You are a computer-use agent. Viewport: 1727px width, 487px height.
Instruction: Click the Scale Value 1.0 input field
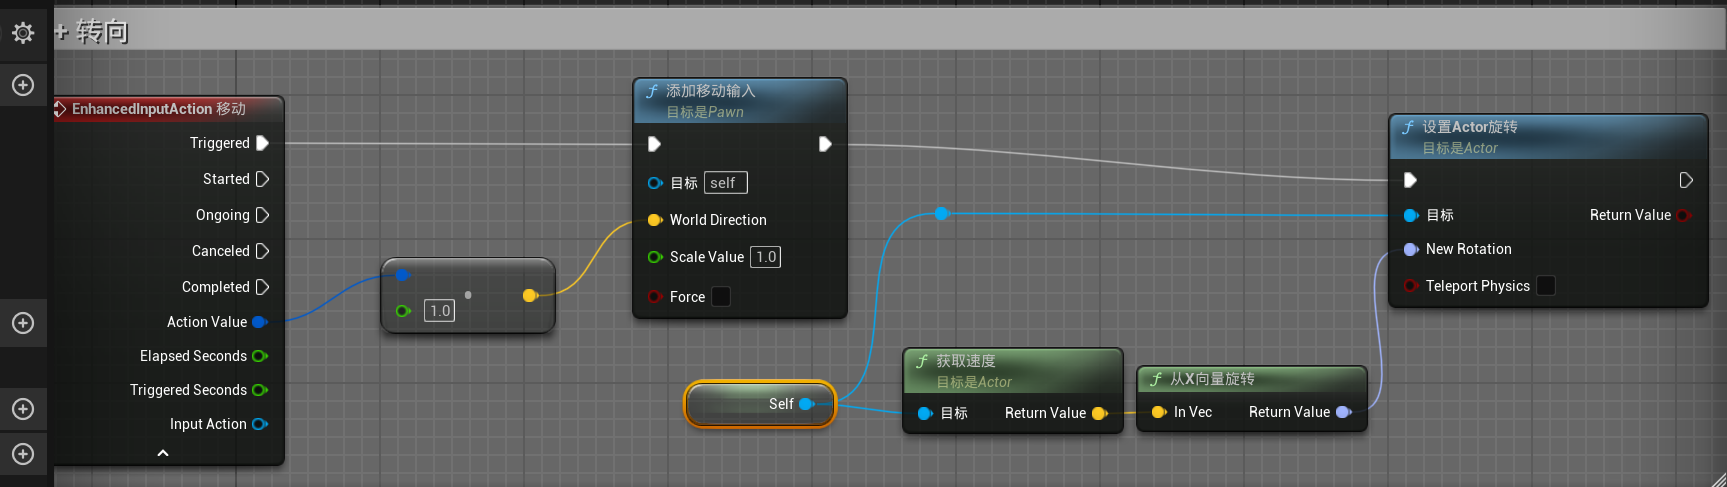click(x=766, y=257)
